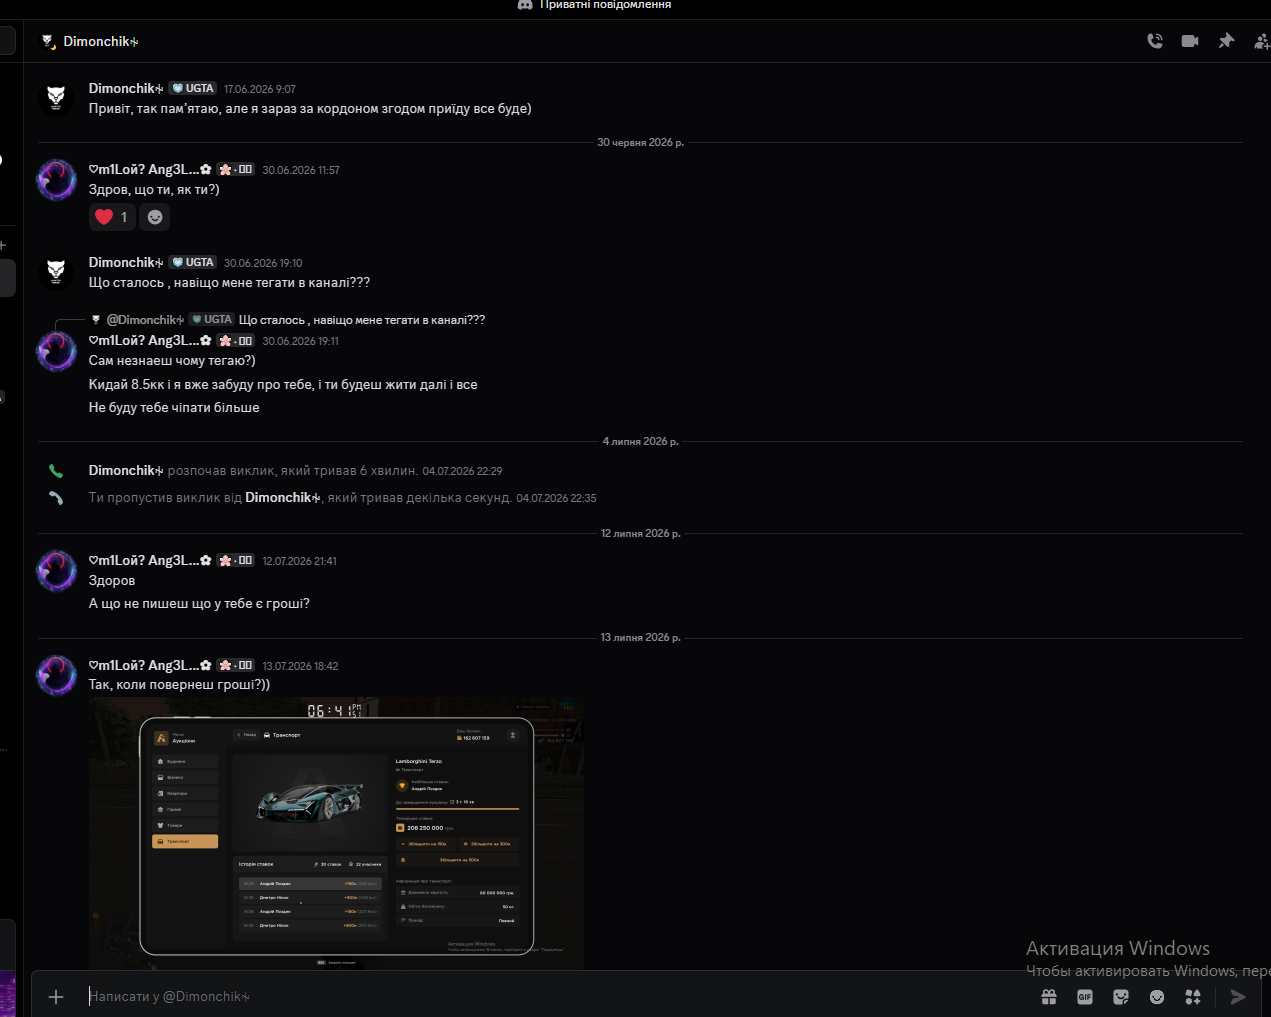Click the UGTA tag on 17.06.2026 message
1271x1017 pixels.
coord(193,88)
